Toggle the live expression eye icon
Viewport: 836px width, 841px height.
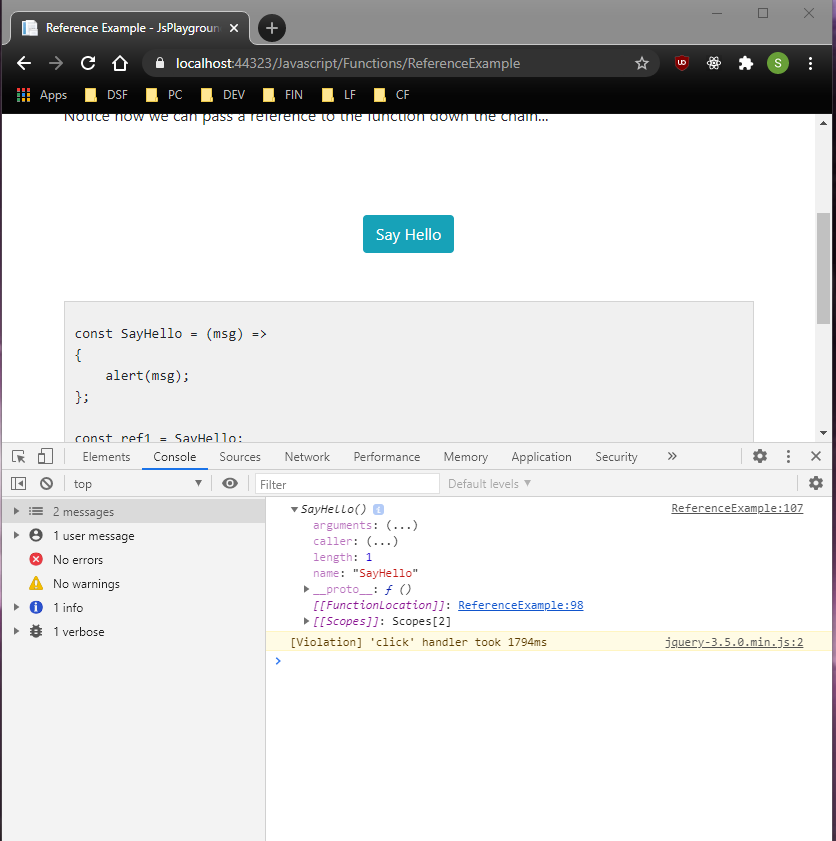click(231, 484)
